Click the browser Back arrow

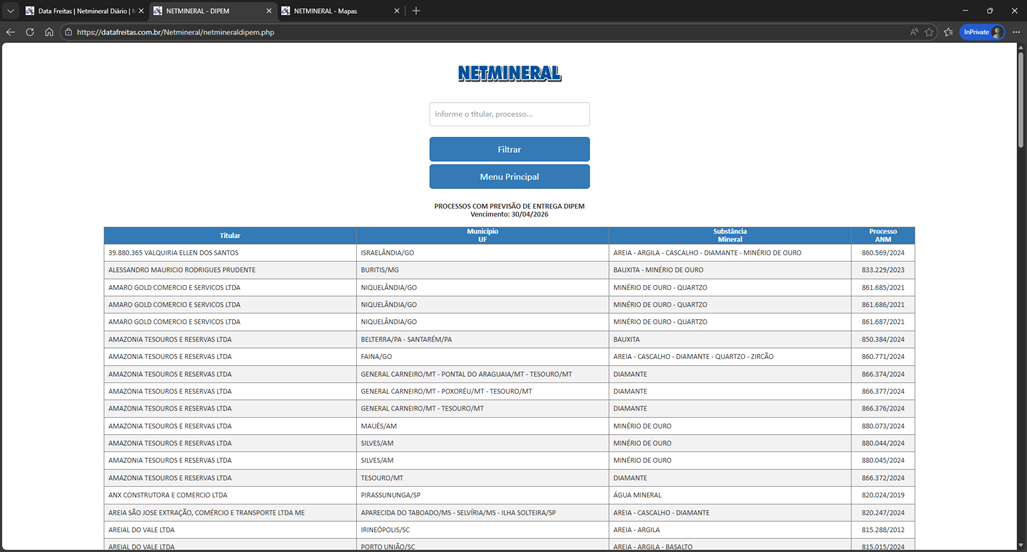pyautogui.click(x=10, y=32)
